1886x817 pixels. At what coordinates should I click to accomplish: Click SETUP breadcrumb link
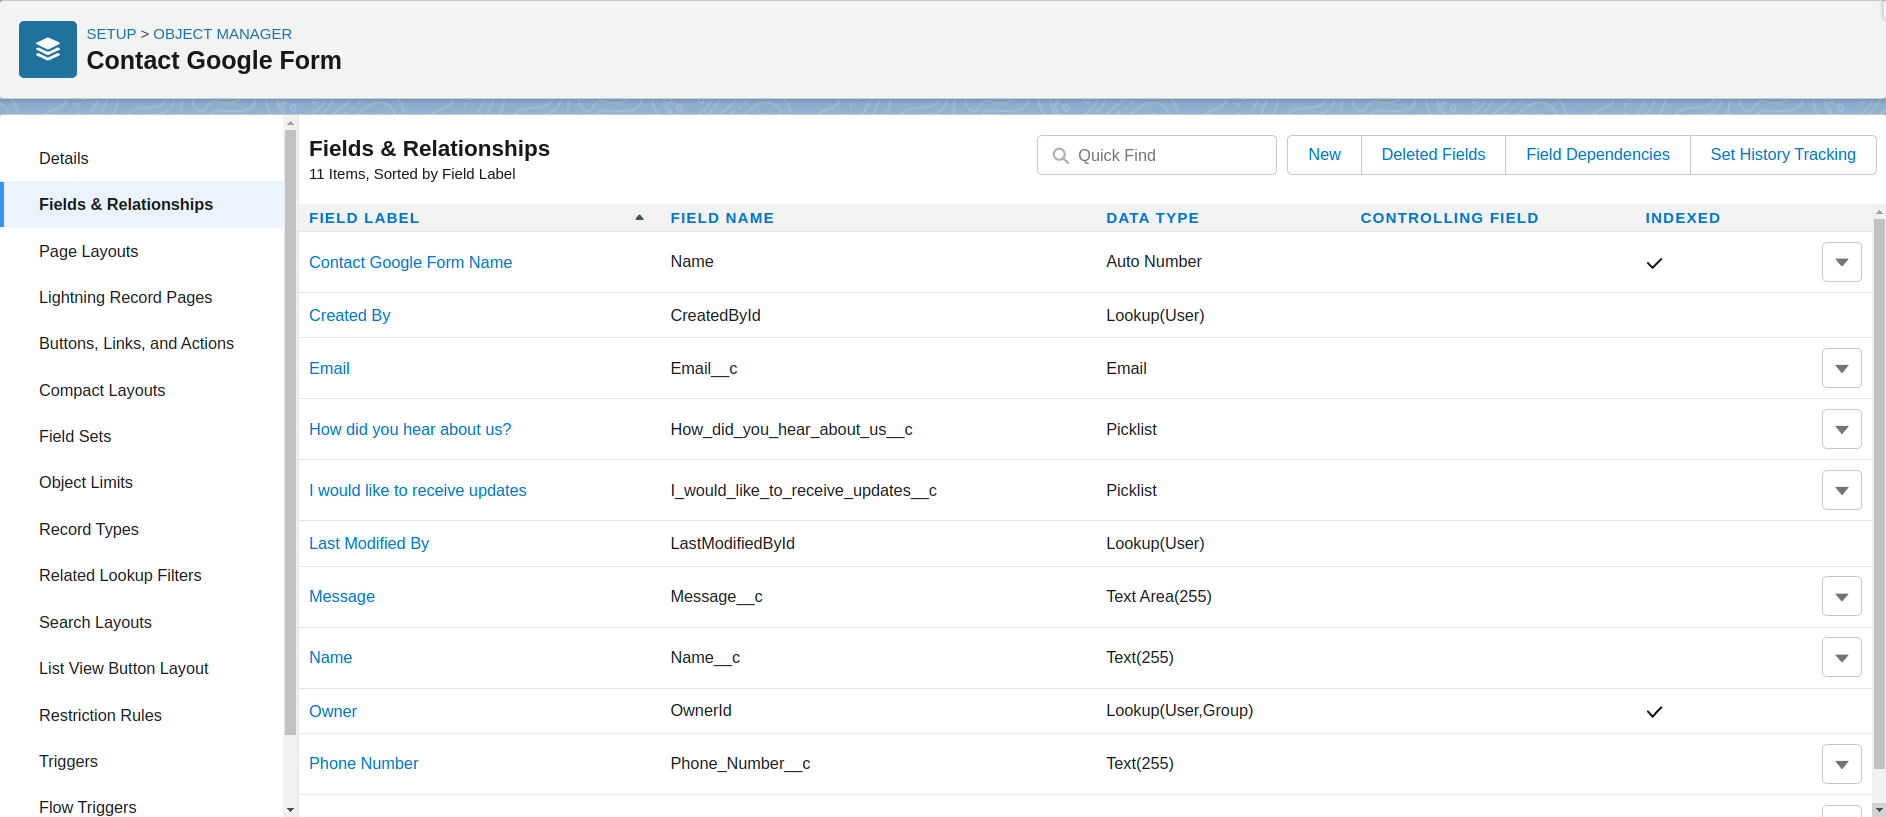(111, 34)
